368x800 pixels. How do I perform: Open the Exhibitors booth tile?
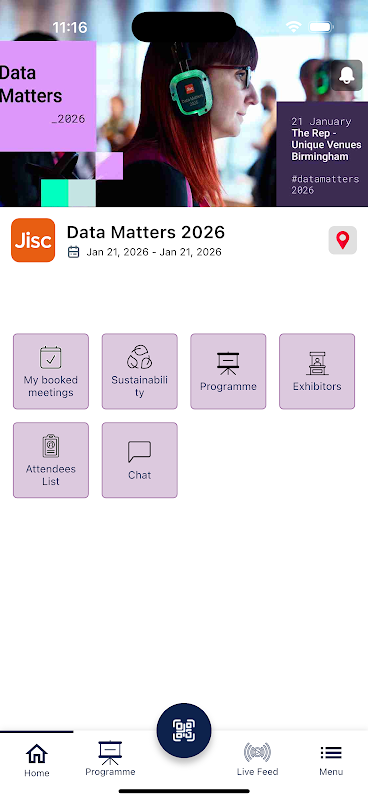317,371
